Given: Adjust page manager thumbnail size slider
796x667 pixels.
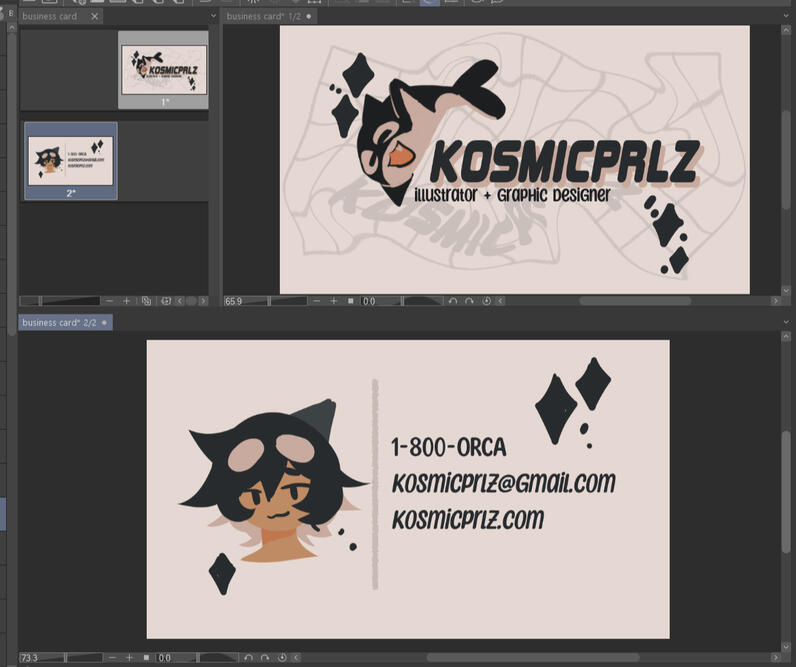Looking at the screenshot, I should 61,301.
